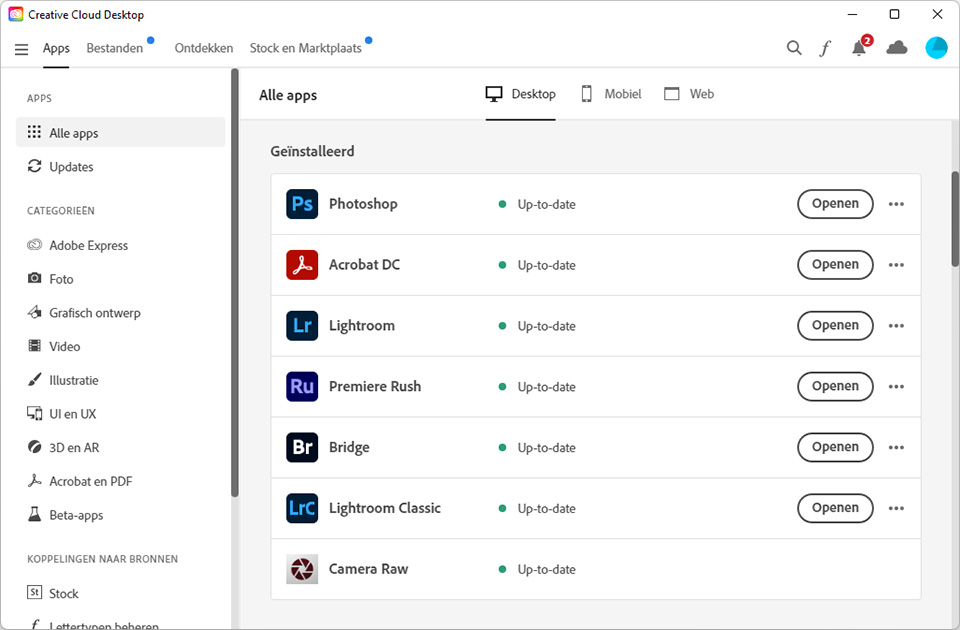
Task: Click Openen for Lightroom
Action: (835, 325)
